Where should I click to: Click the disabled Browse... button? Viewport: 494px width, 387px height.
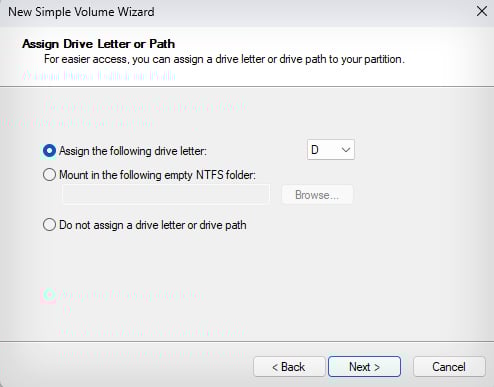tap(317, 195)
